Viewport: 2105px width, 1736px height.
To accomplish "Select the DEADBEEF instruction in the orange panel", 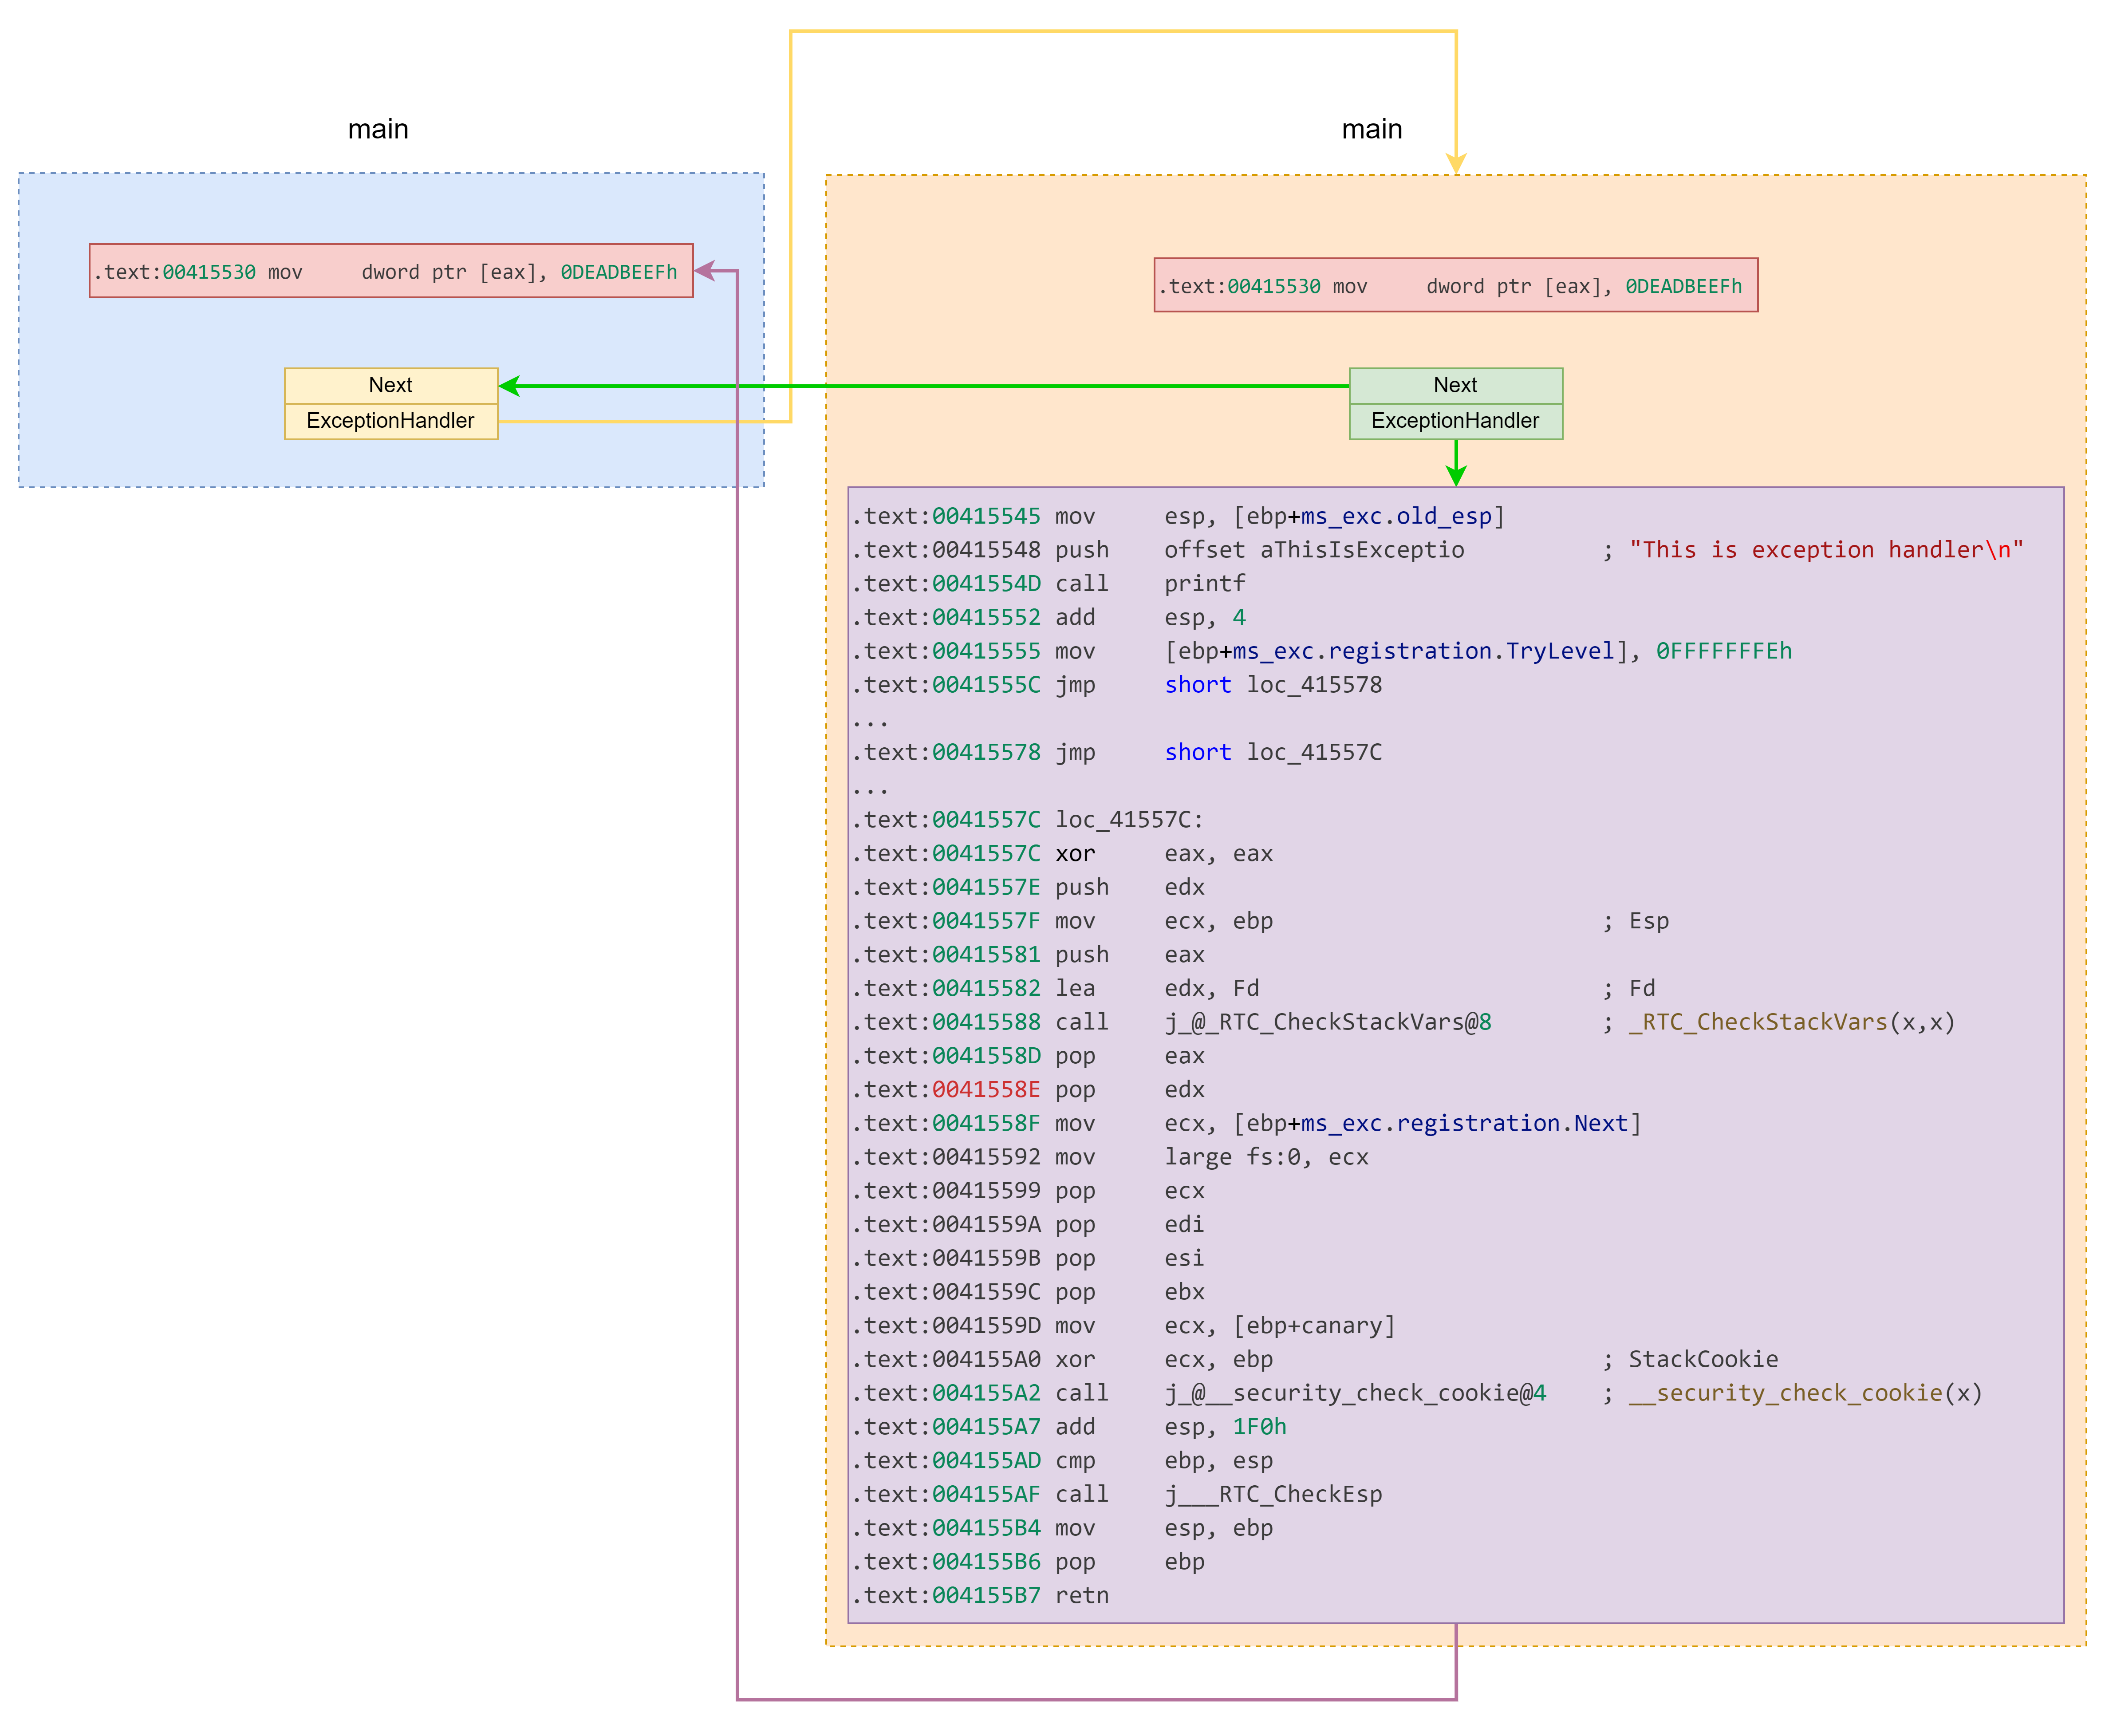I will click(x=1455, y=286).
